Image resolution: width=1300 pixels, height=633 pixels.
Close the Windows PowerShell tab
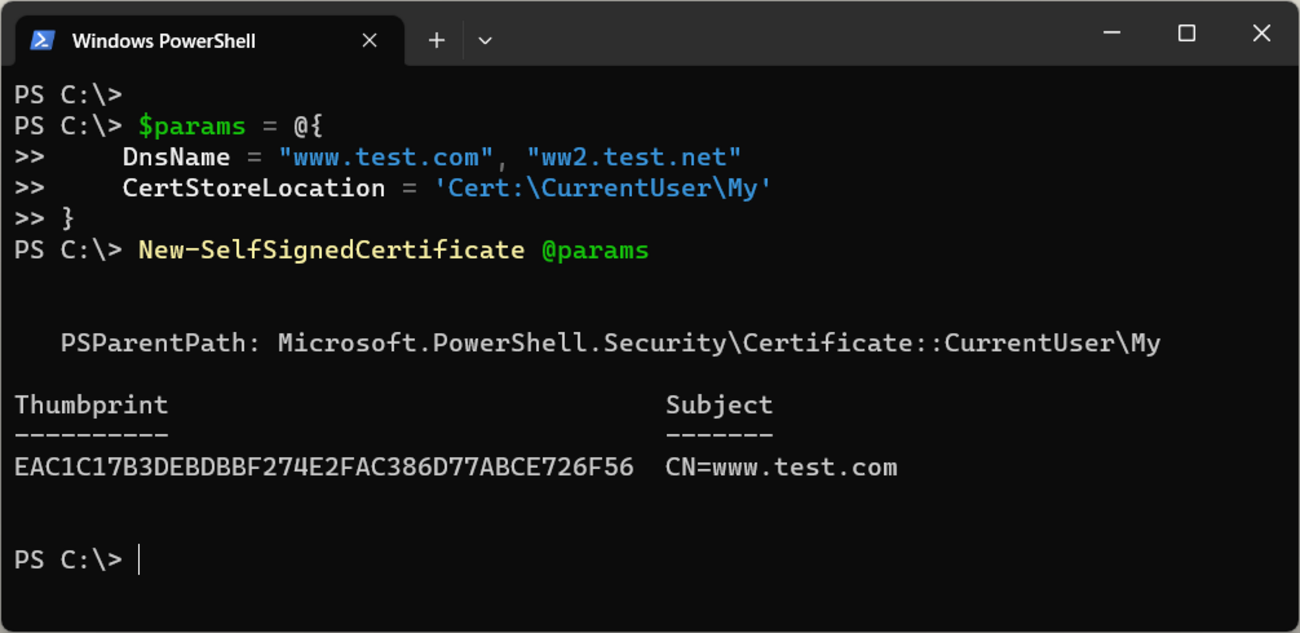click(369, 40)
